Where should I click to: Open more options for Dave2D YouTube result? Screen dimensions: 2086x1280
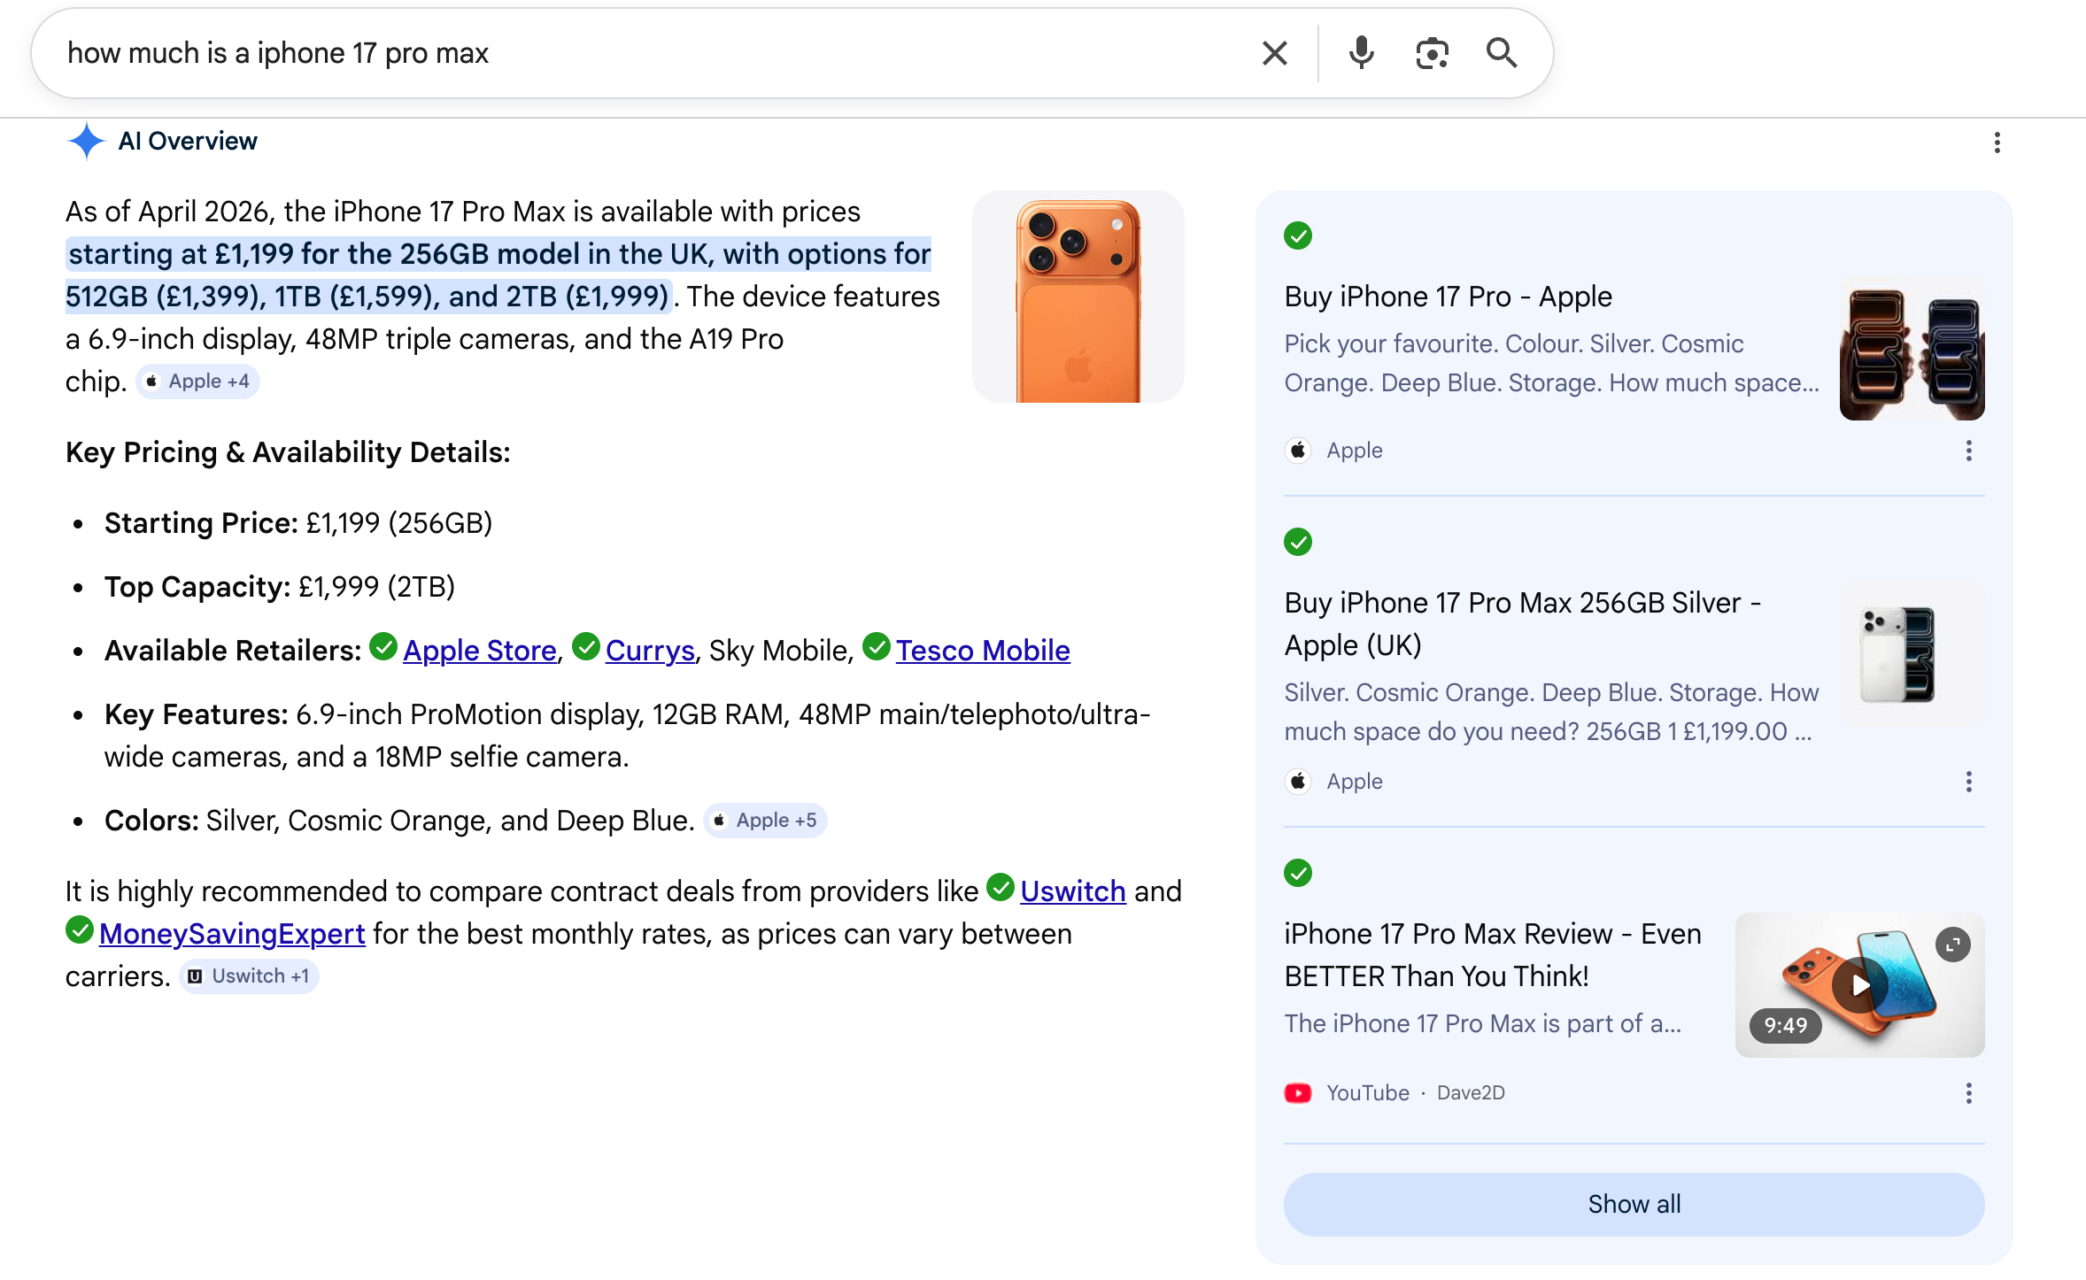[1968, 1094]
